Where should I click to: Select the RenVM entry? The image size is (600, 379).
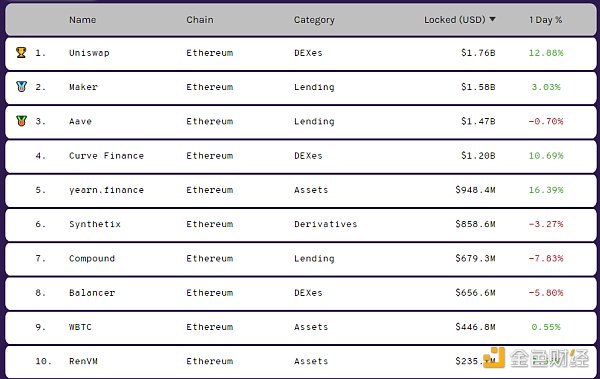pyautogui.click(x=83, y=361)
